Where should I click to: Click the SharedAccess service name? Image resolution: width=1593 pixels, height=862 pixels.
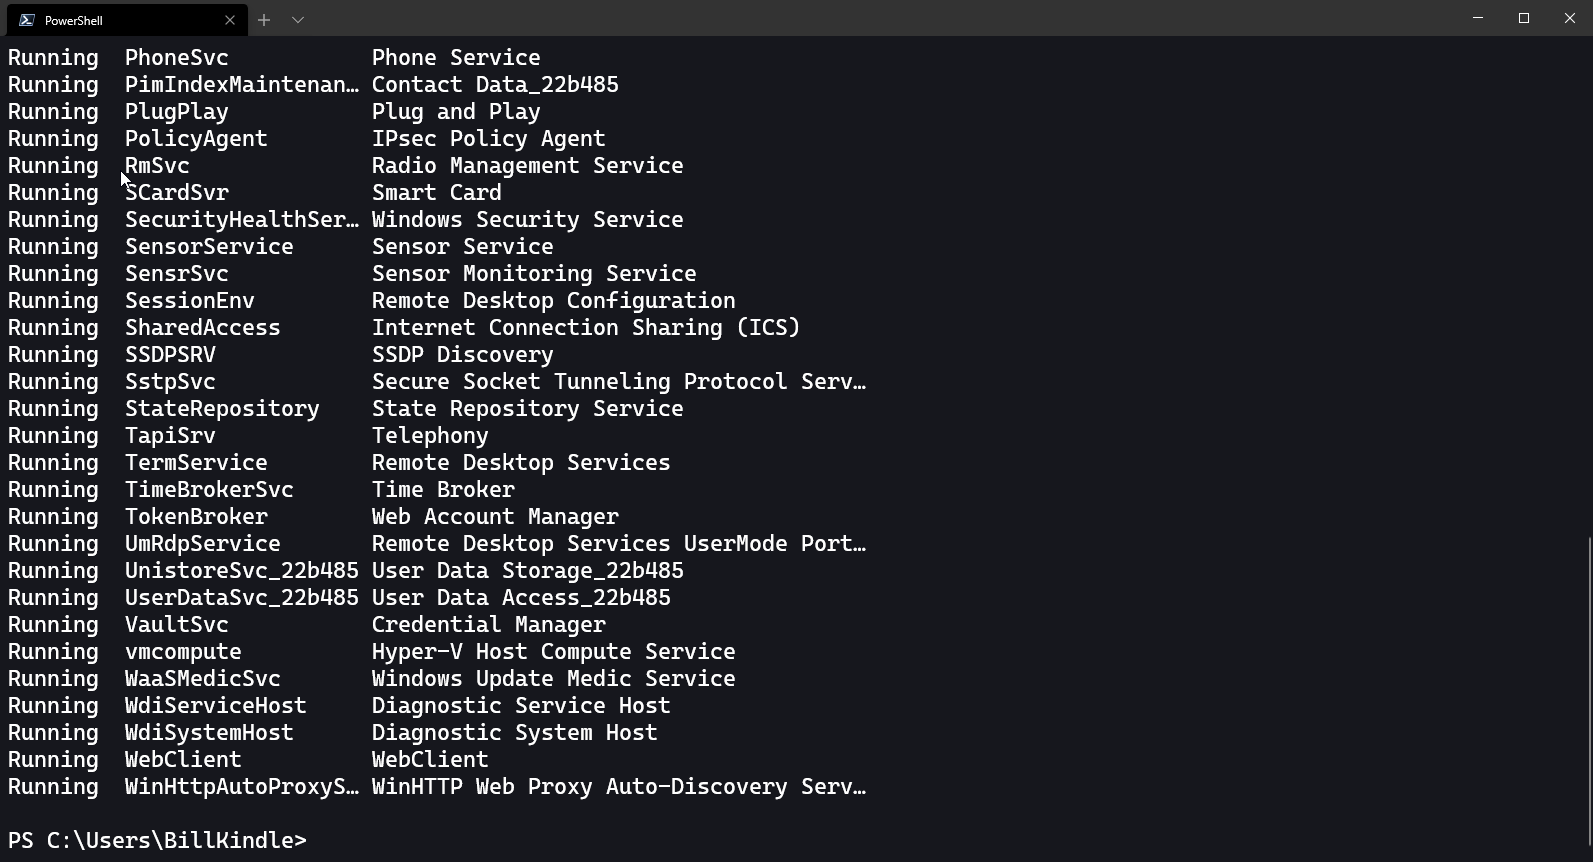click(x=203, y=328)
